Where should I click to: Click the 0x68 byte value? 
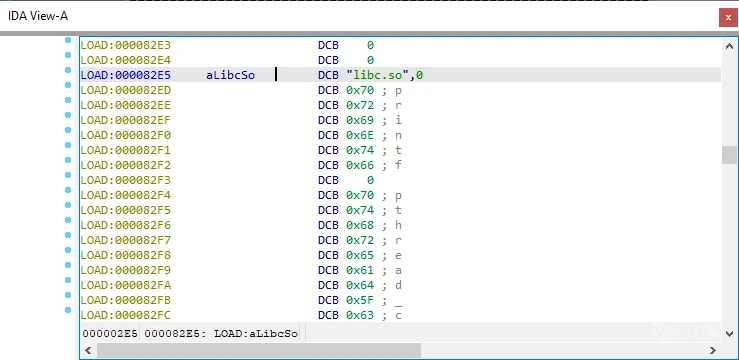click(x=360, y=225)
